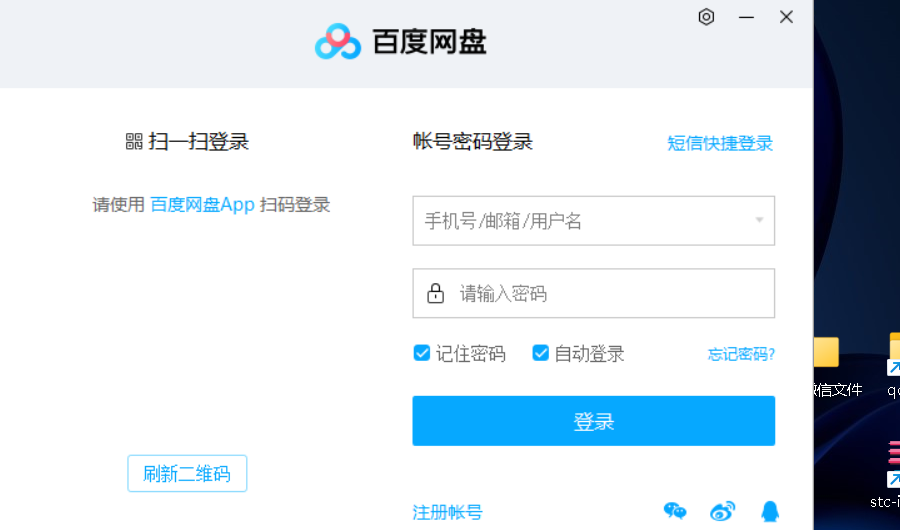
Task: Open the 忘记密码? link
Action: click(x=741, y=354)
